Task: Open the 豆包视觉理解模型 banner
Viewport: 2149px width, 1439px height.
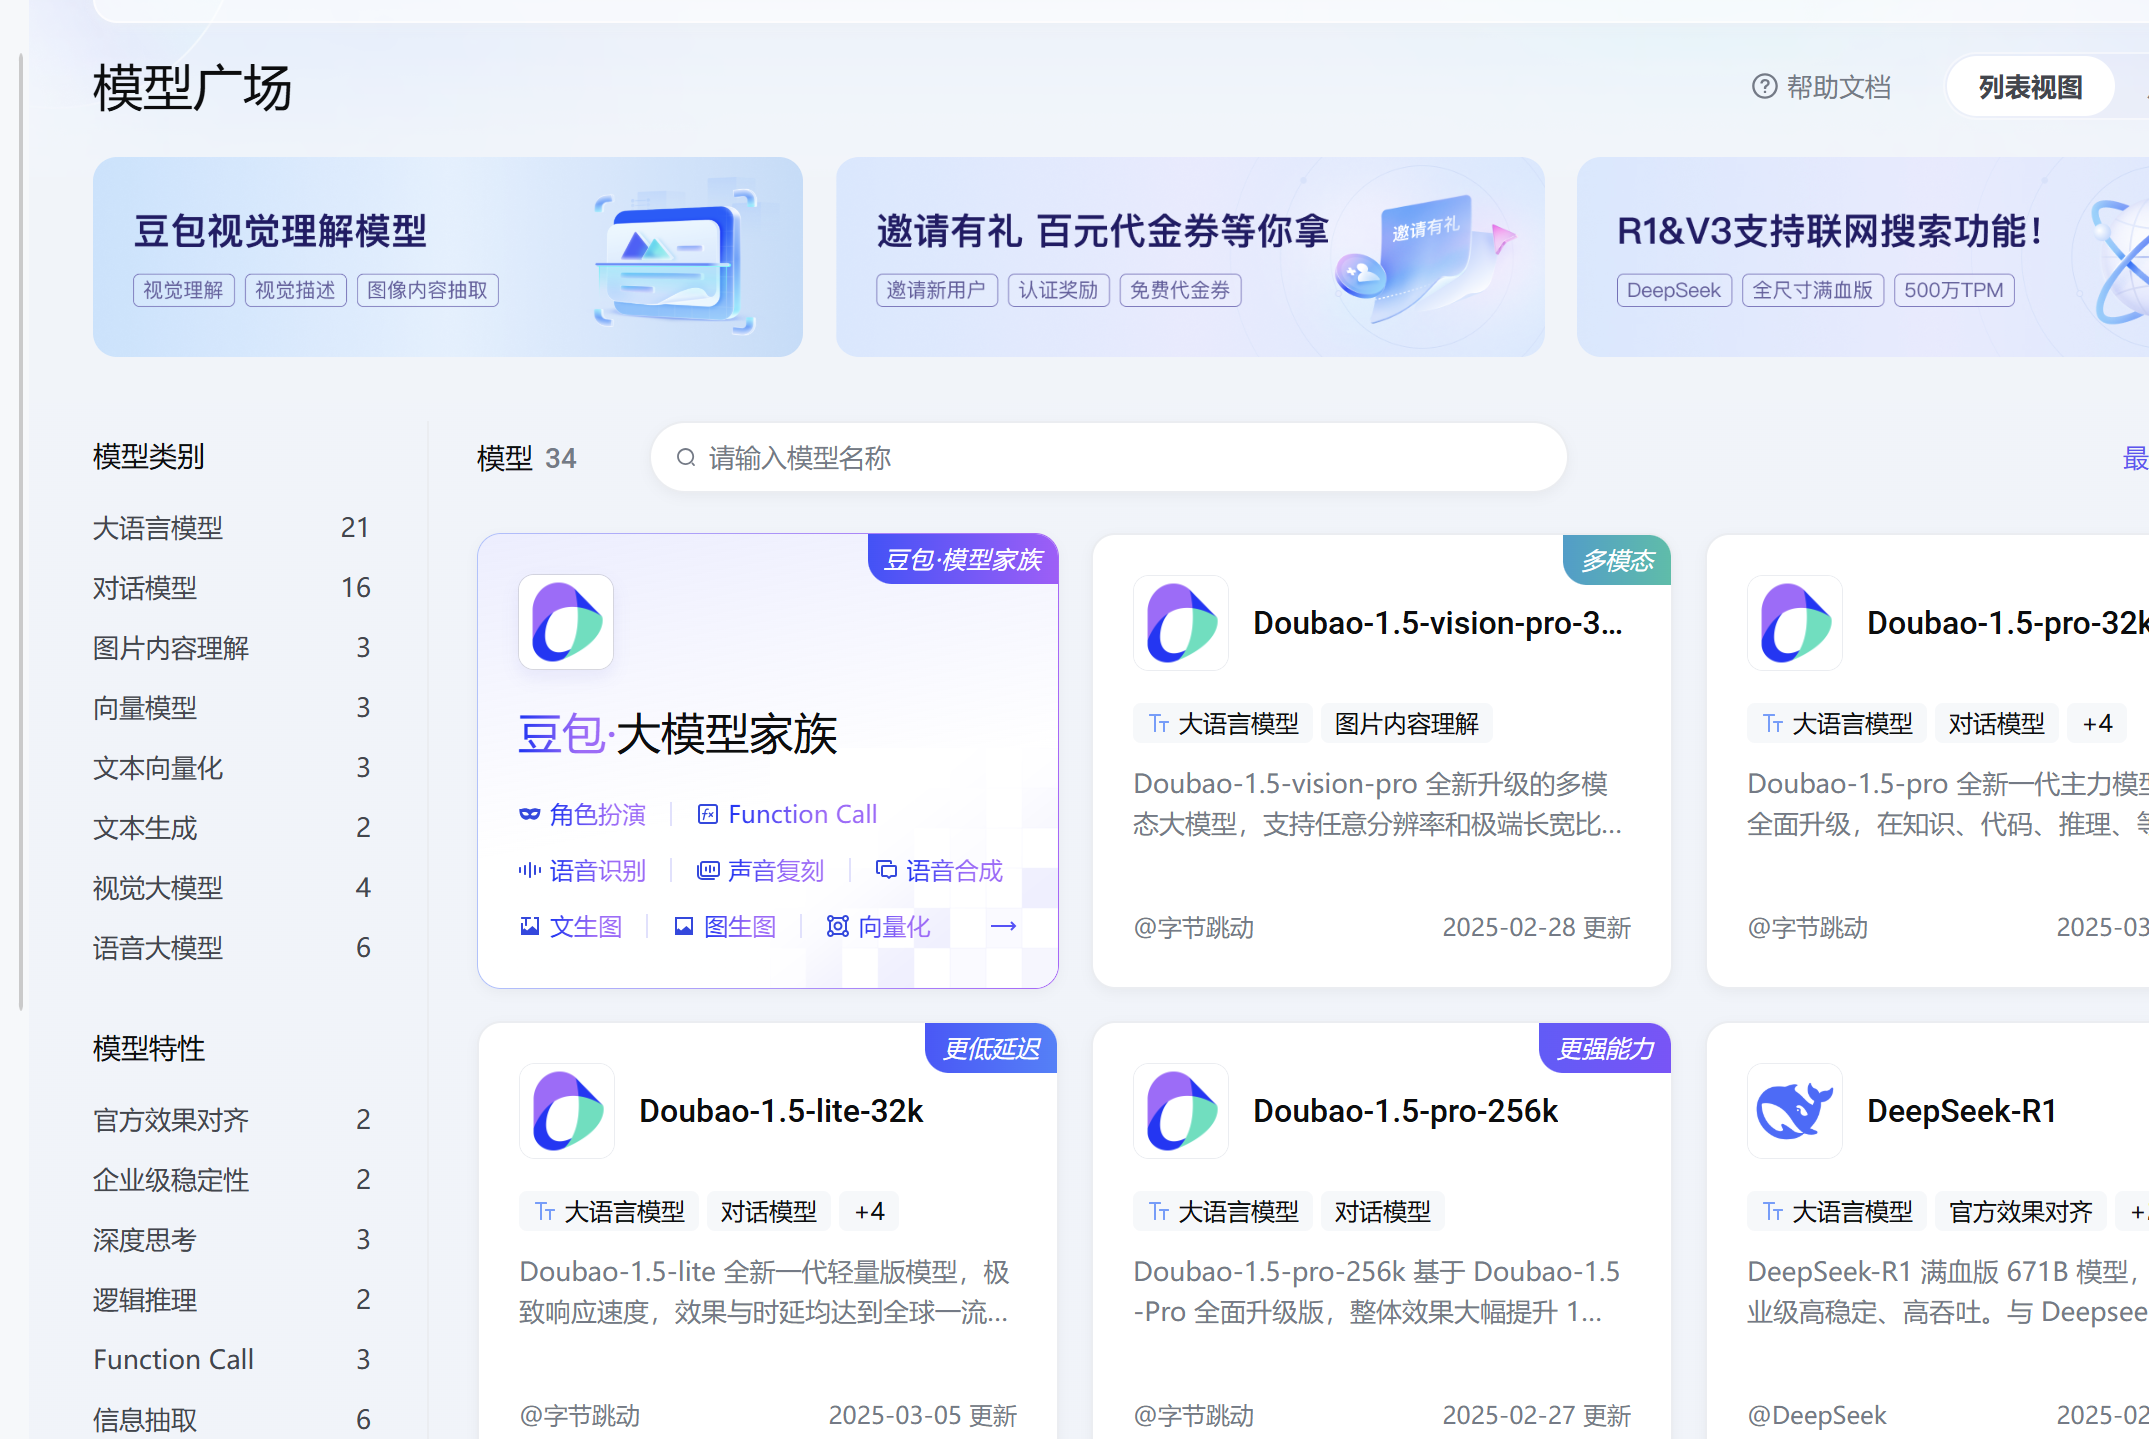Action: point(447,257)
